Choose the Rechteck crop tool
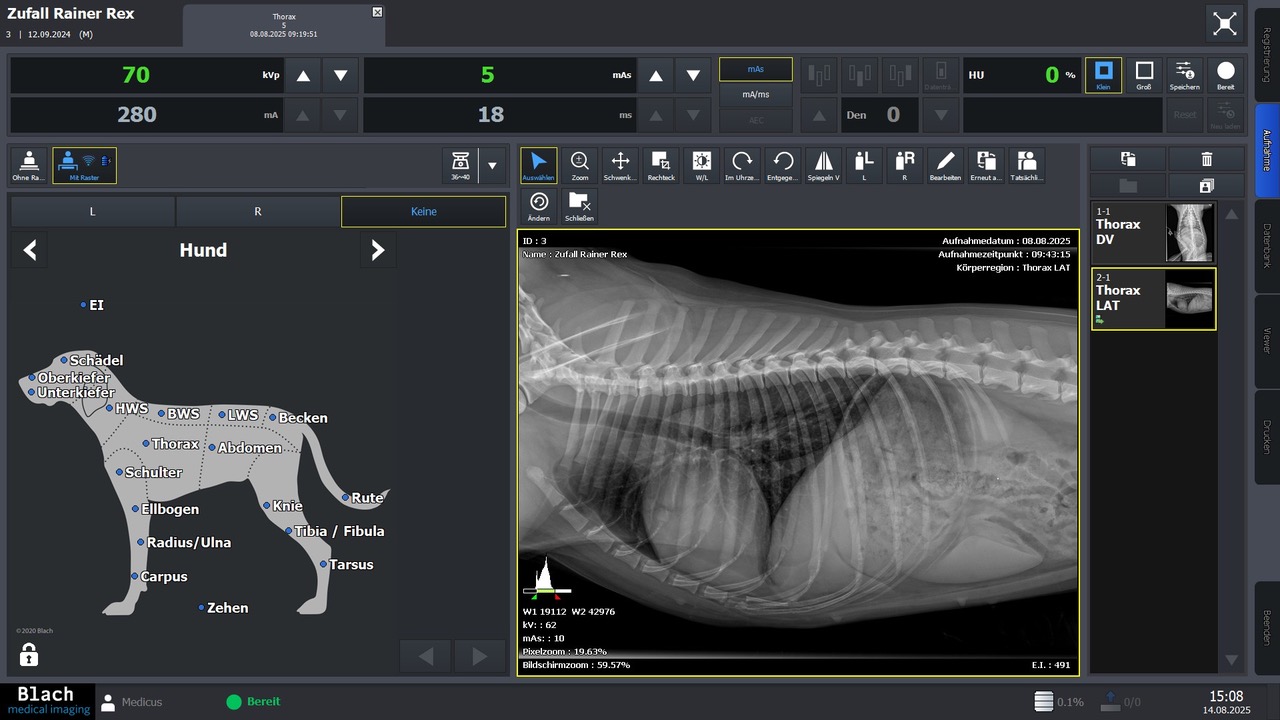The height and width of the screenshot is (720, 1280). coord(661,165)
